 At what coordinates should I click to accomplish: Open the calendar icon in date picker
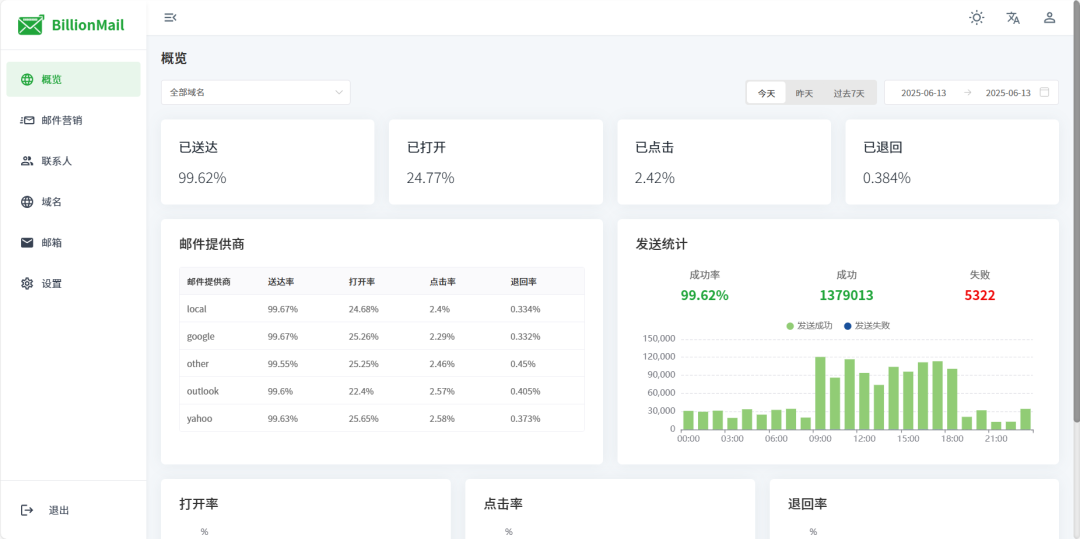[x=1044, y=92]
